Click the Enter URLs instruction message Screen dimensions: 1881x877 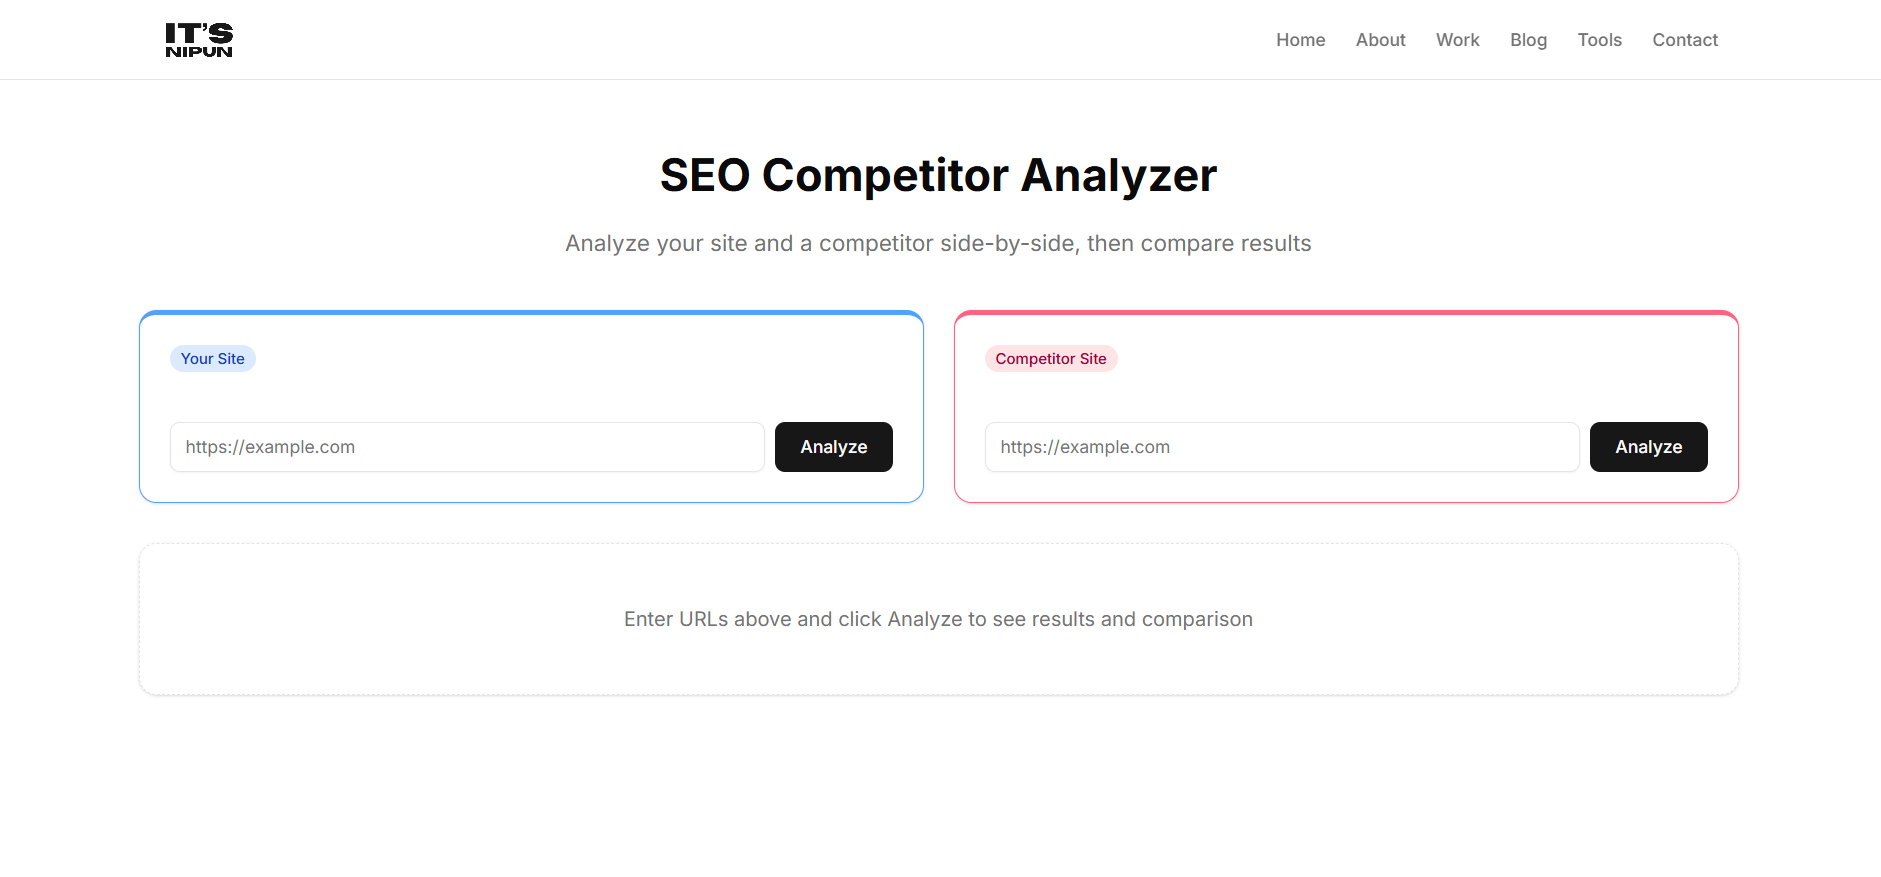pyautogui.click(x=937, y=619)
